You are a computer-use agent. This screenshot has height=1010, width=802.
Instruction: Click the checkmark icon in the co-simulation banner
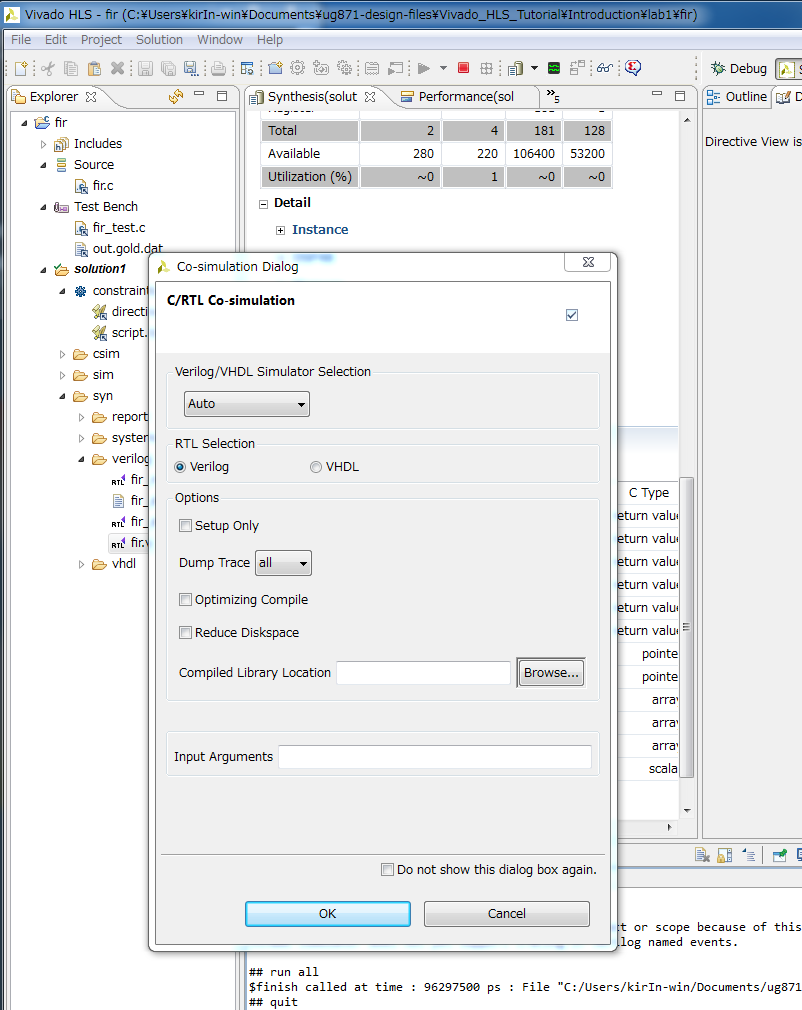point(571,315)
